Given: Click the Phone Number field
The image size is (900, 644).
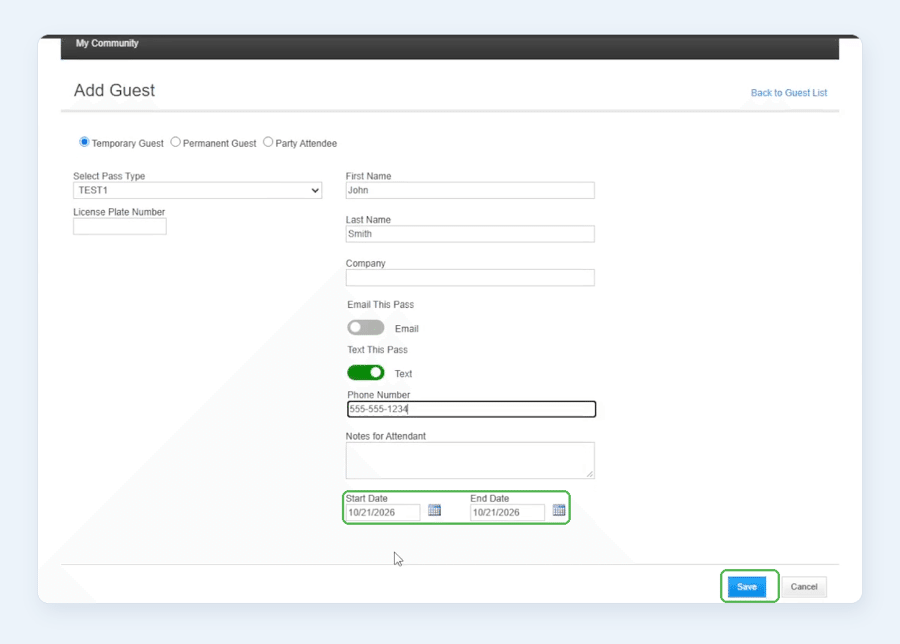Looking at the screenshot, I should 471,409.
